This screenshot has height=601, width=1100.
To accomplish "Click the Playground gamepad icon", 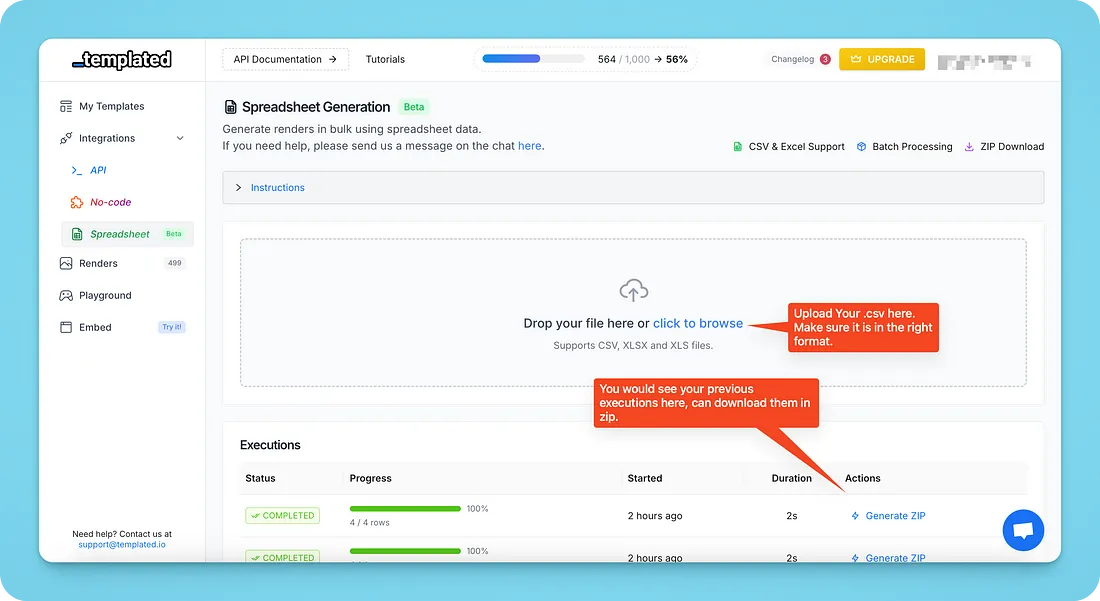I will pos(66,296).
